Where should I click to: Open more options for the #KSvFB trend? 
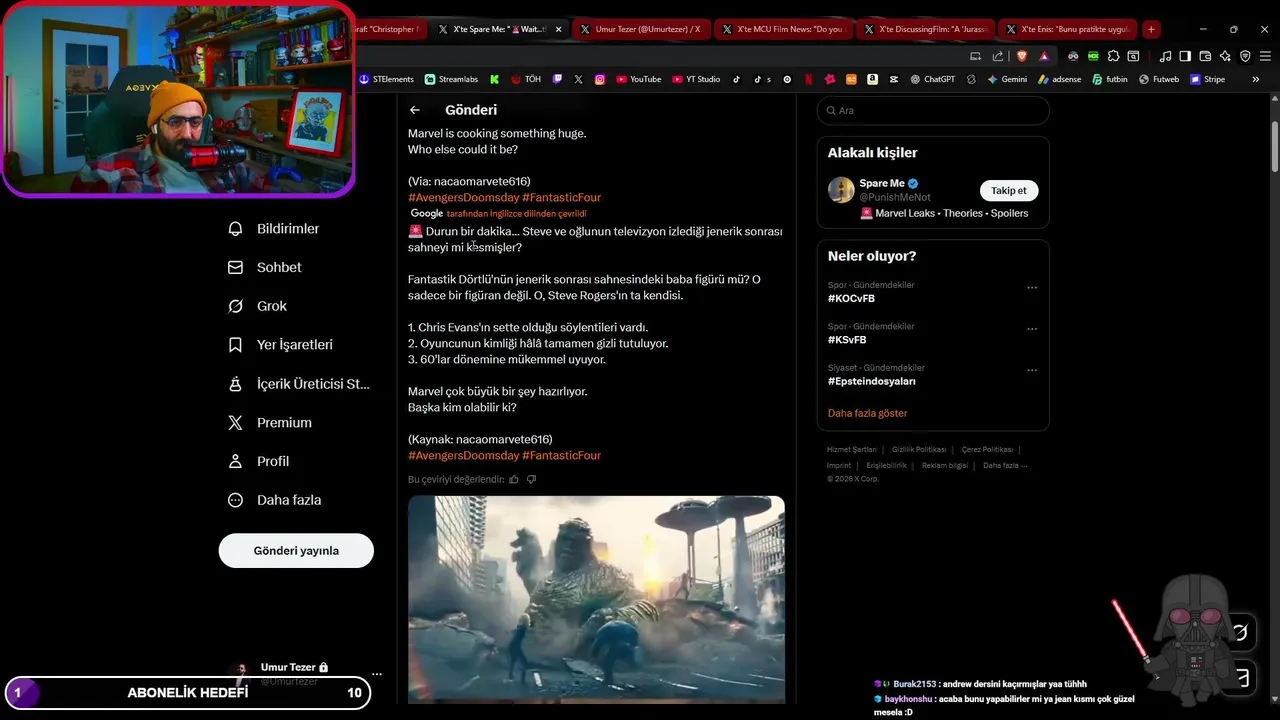pos(1032,329)
